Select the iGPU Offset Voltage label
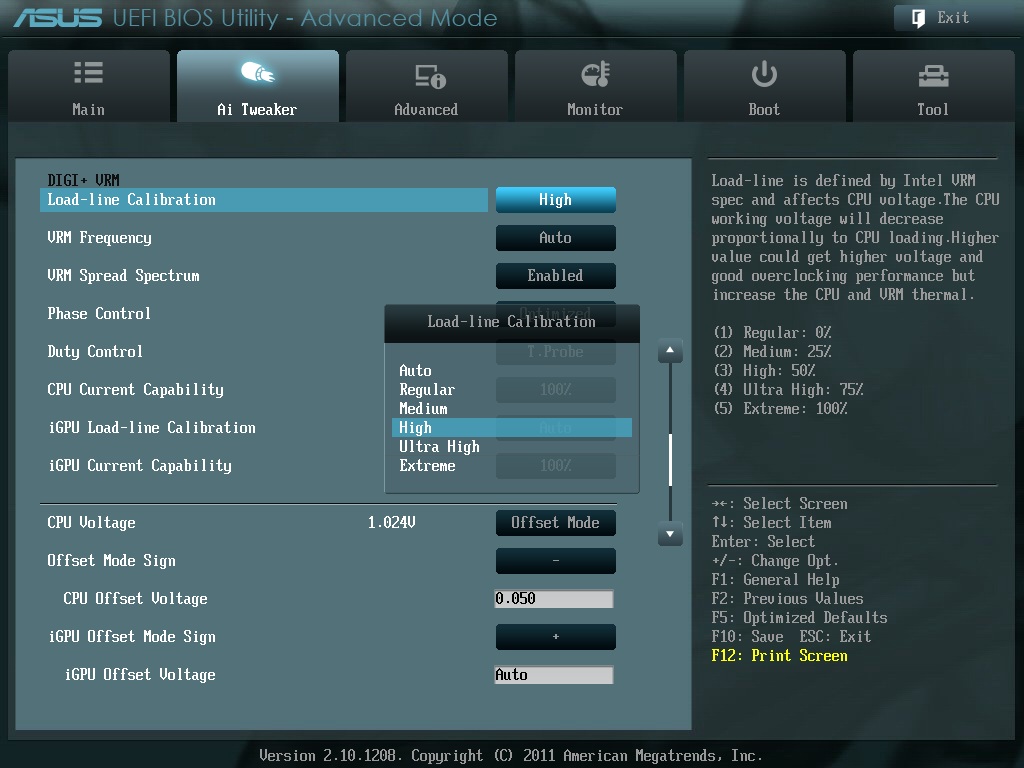Image resolution: width=1024 pixels, height=768 pixels. 140,674
